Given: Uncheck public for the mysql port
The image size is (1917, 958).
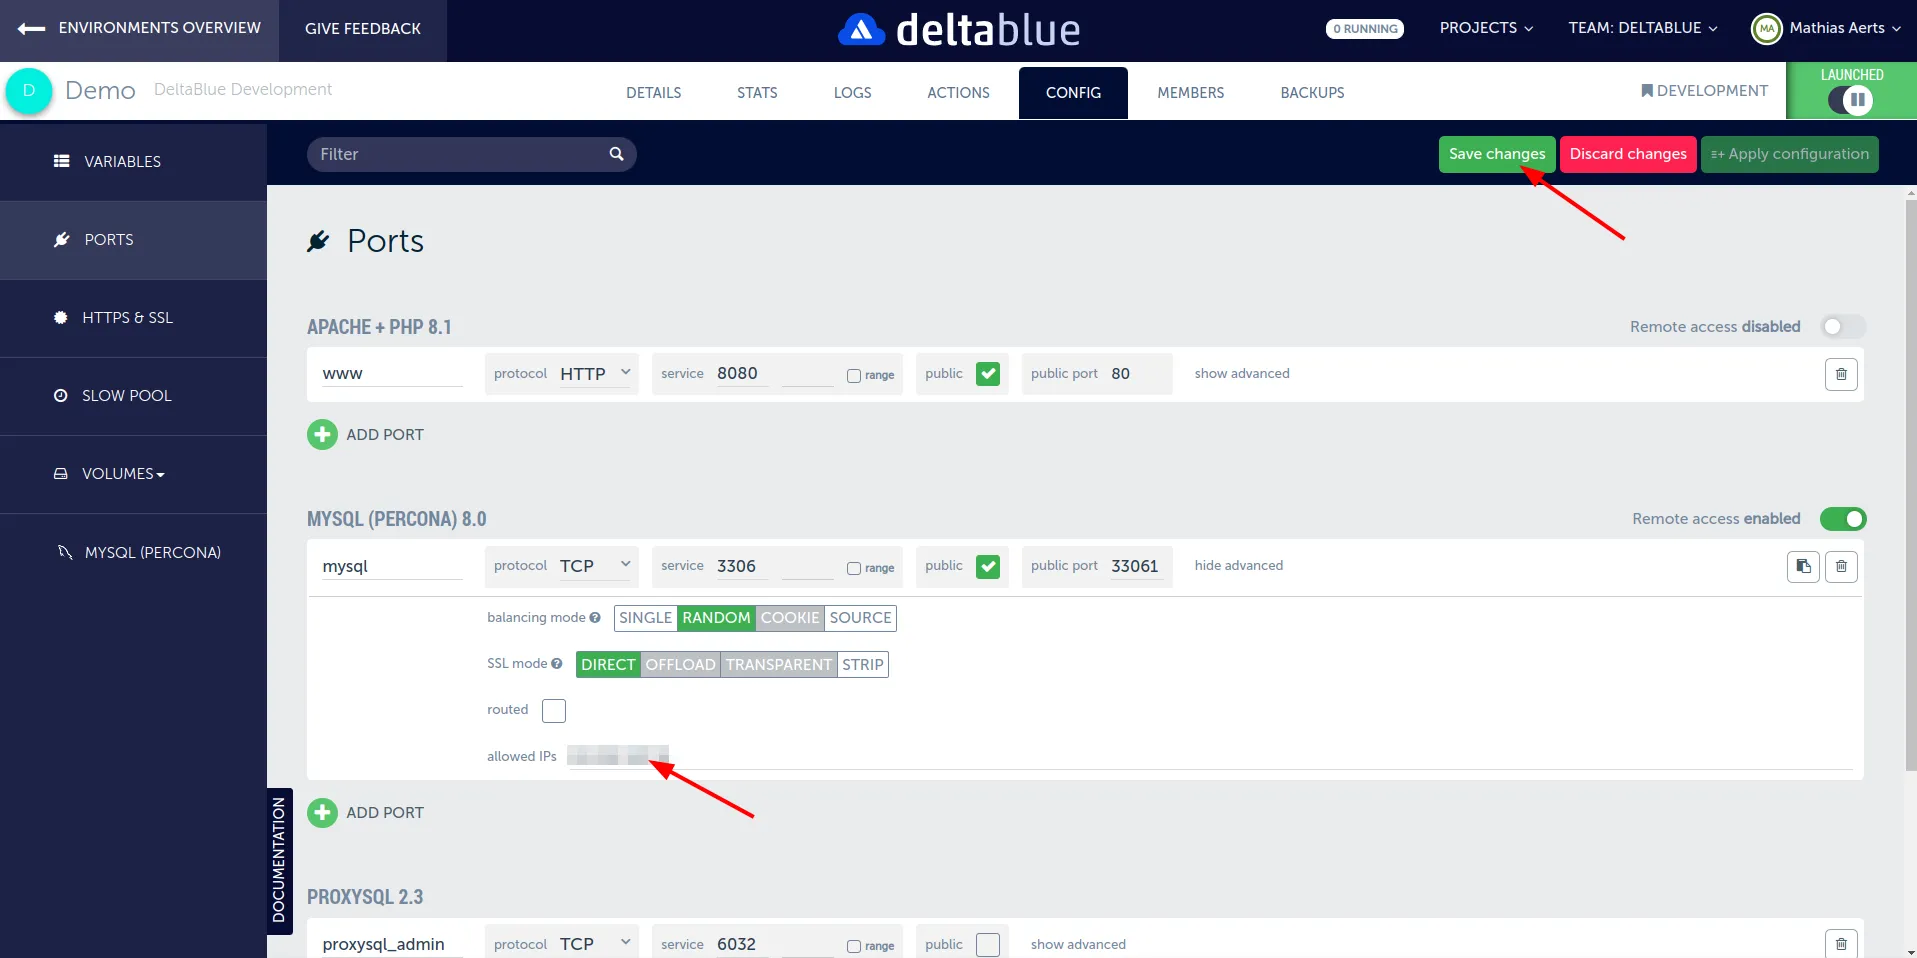Looking at the screenshot, I should [988, 566].
